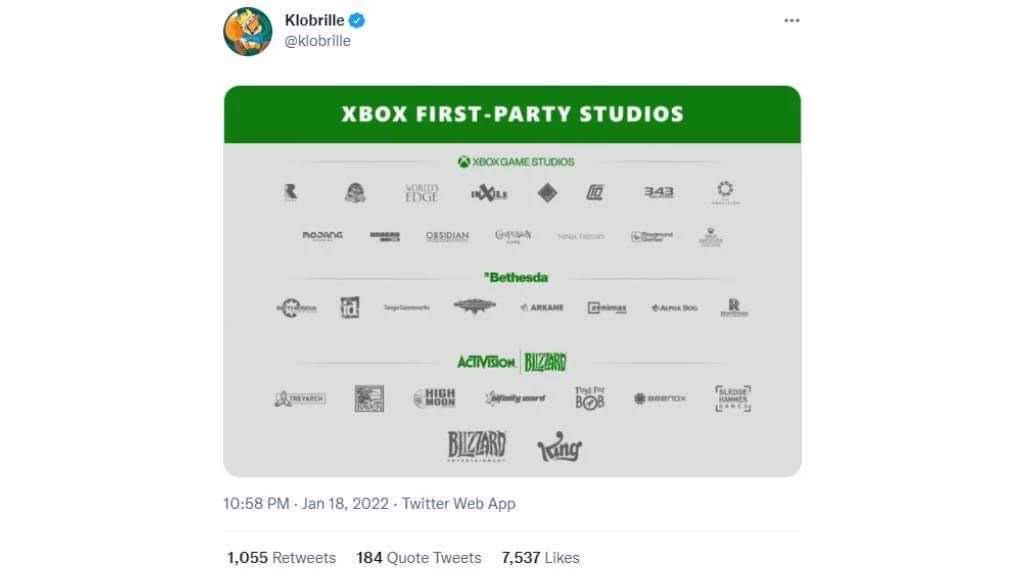This screenshot has height=576, width=1024.
Task: Click the tweet timestamp 10:58 PM
Action: 258,504
